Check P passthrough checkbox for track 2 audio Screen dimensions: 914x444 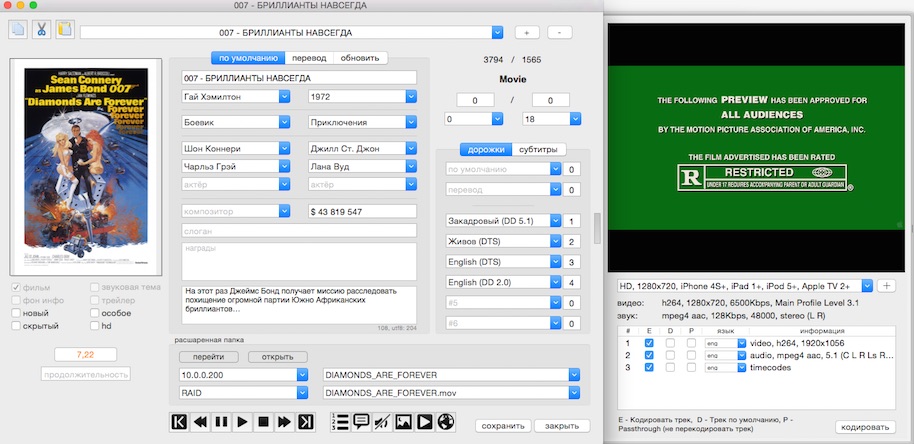click(691, 355)
